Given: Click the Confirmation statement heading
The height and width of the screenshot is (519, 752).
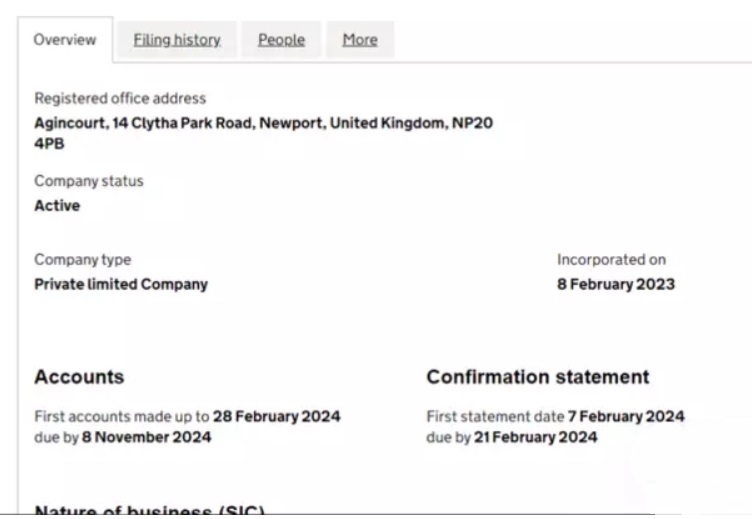Looking at the screenshot, I should [x=537, y=377].
